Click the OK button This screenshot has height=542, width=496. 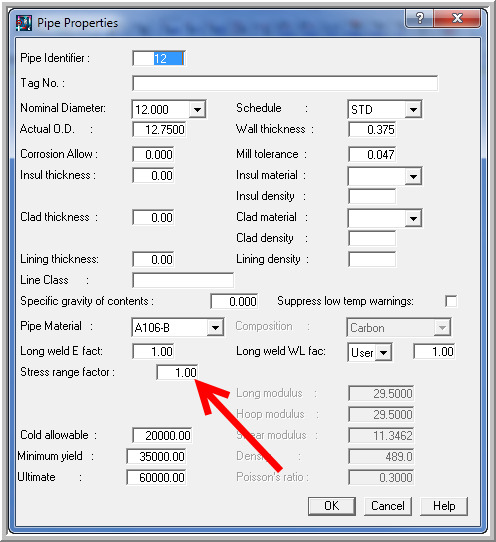331,506
